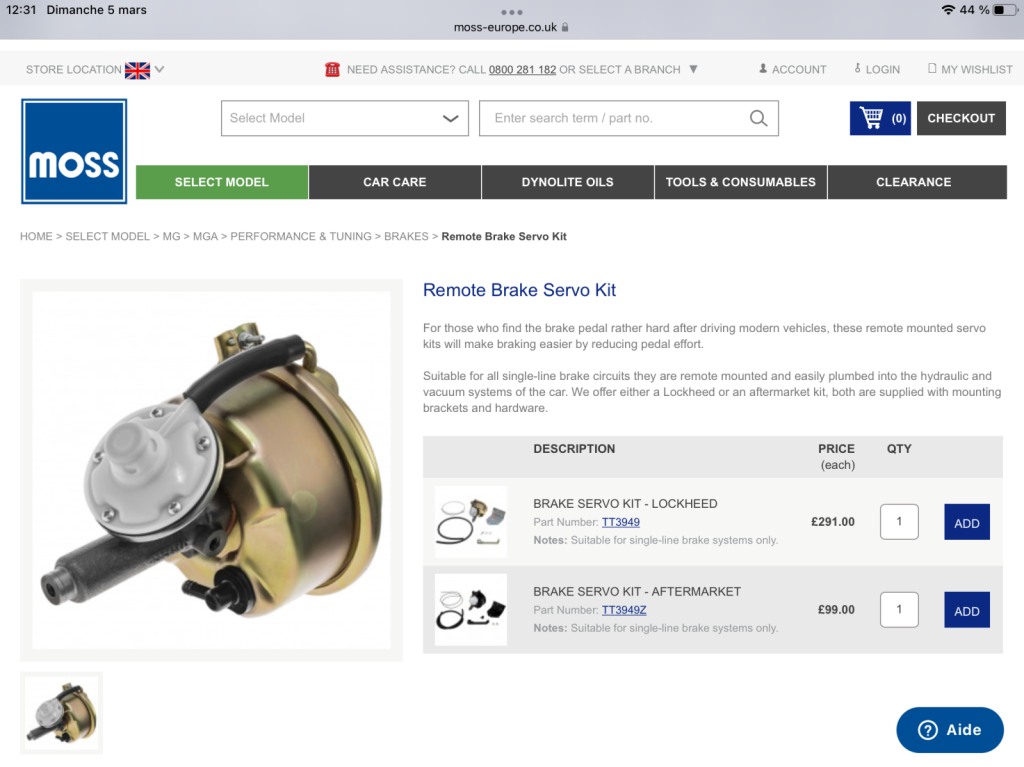Click quantity field for Lockheed kit

(899, 521)
